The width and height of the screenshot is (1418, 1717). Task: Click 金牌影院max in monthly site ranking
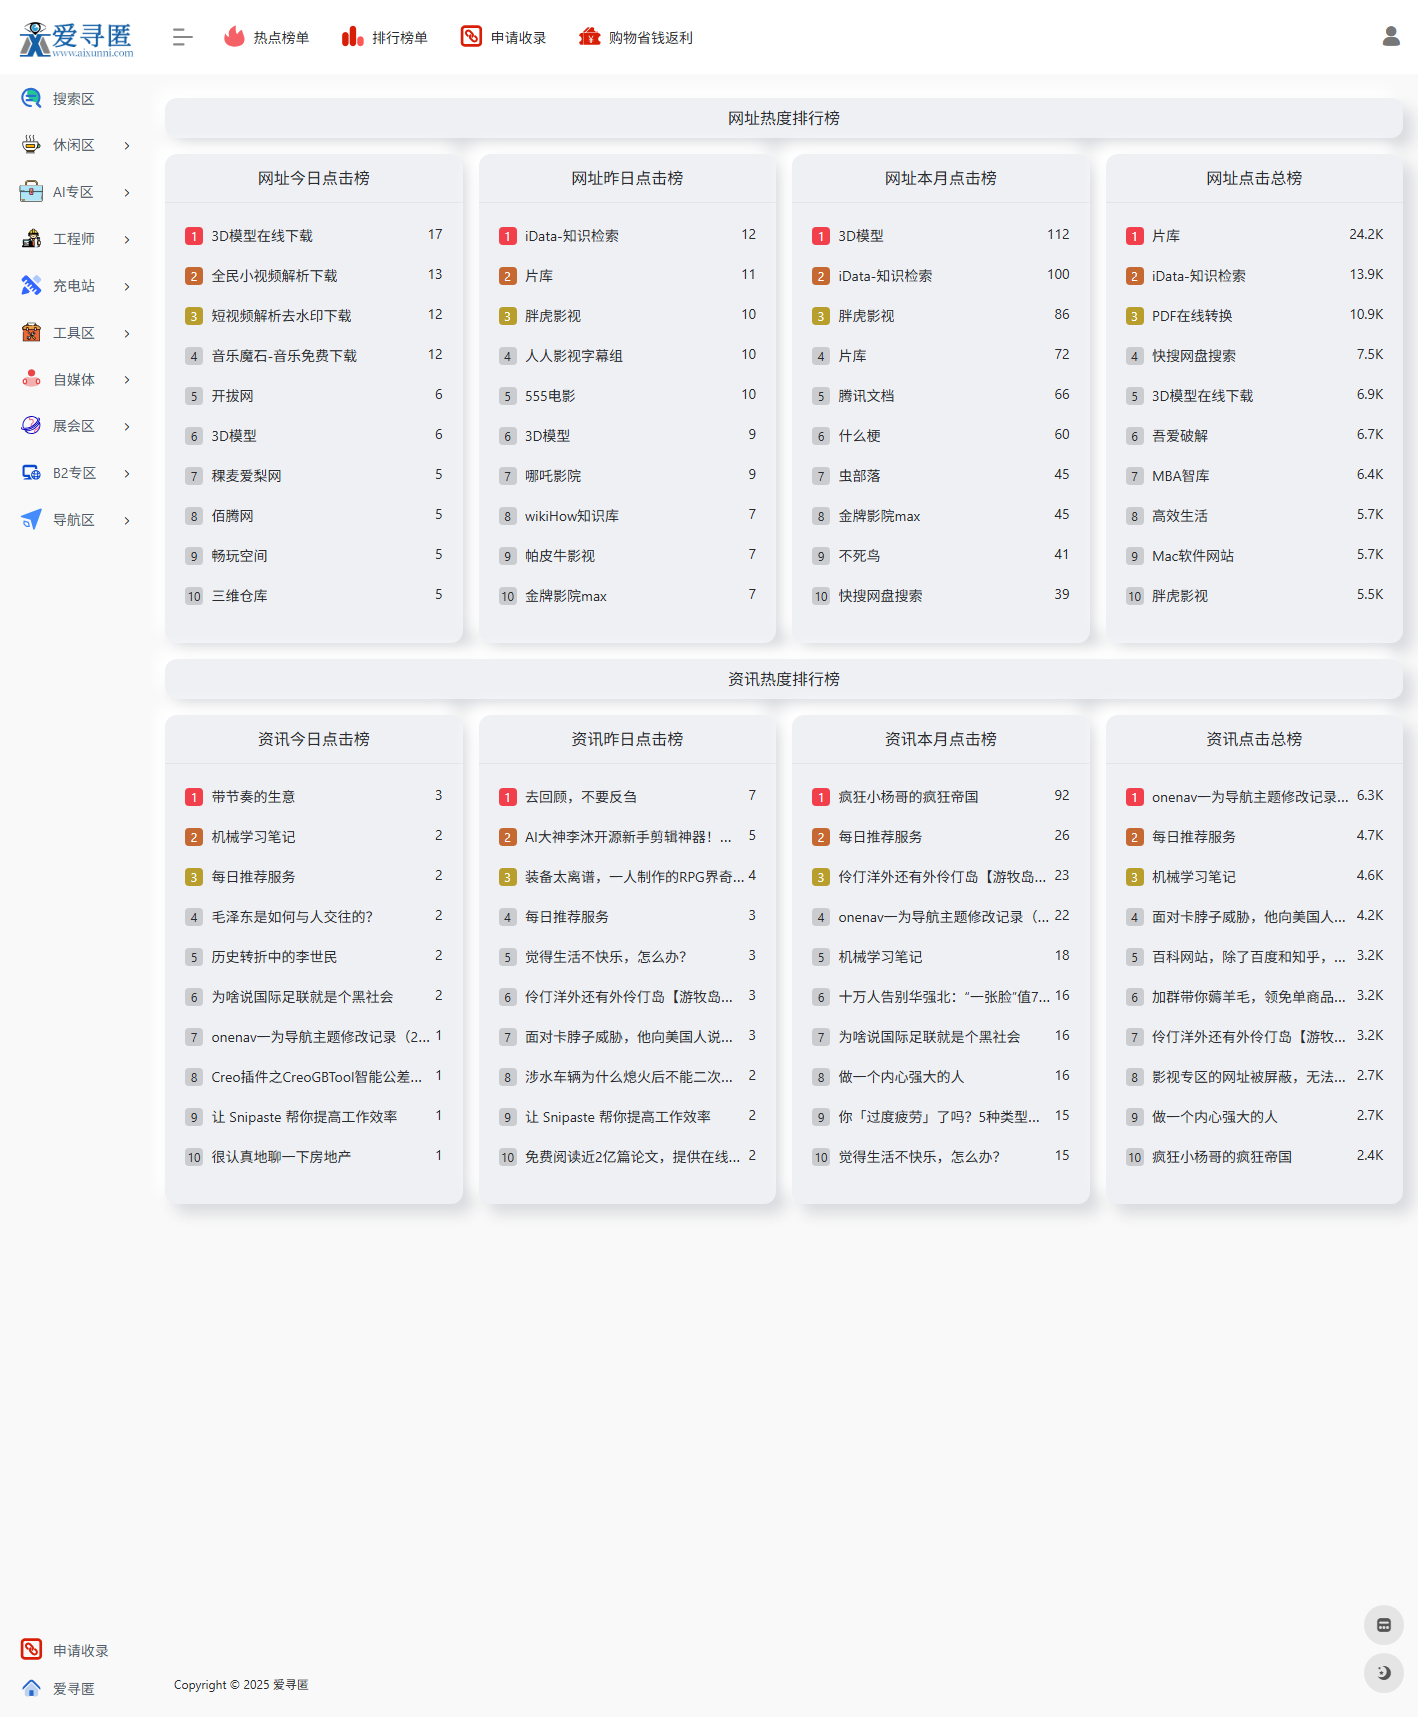(879, 516)
